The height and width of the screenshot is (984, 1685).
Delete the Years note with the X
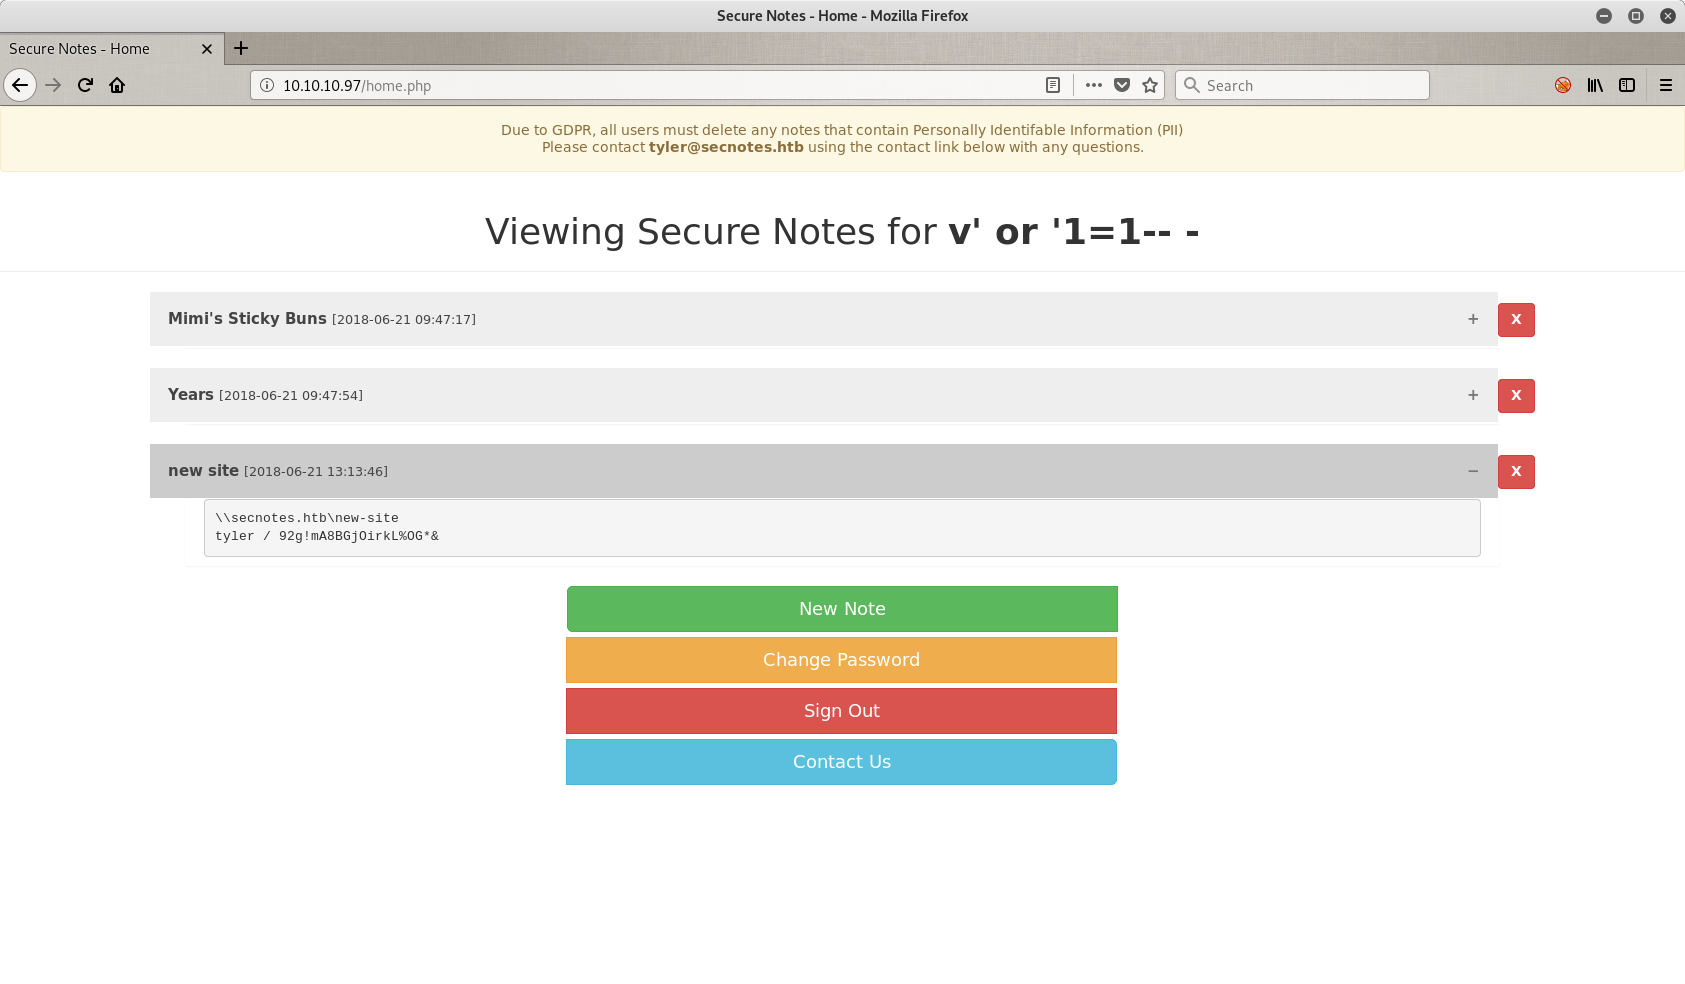(x=1516, y=395)
